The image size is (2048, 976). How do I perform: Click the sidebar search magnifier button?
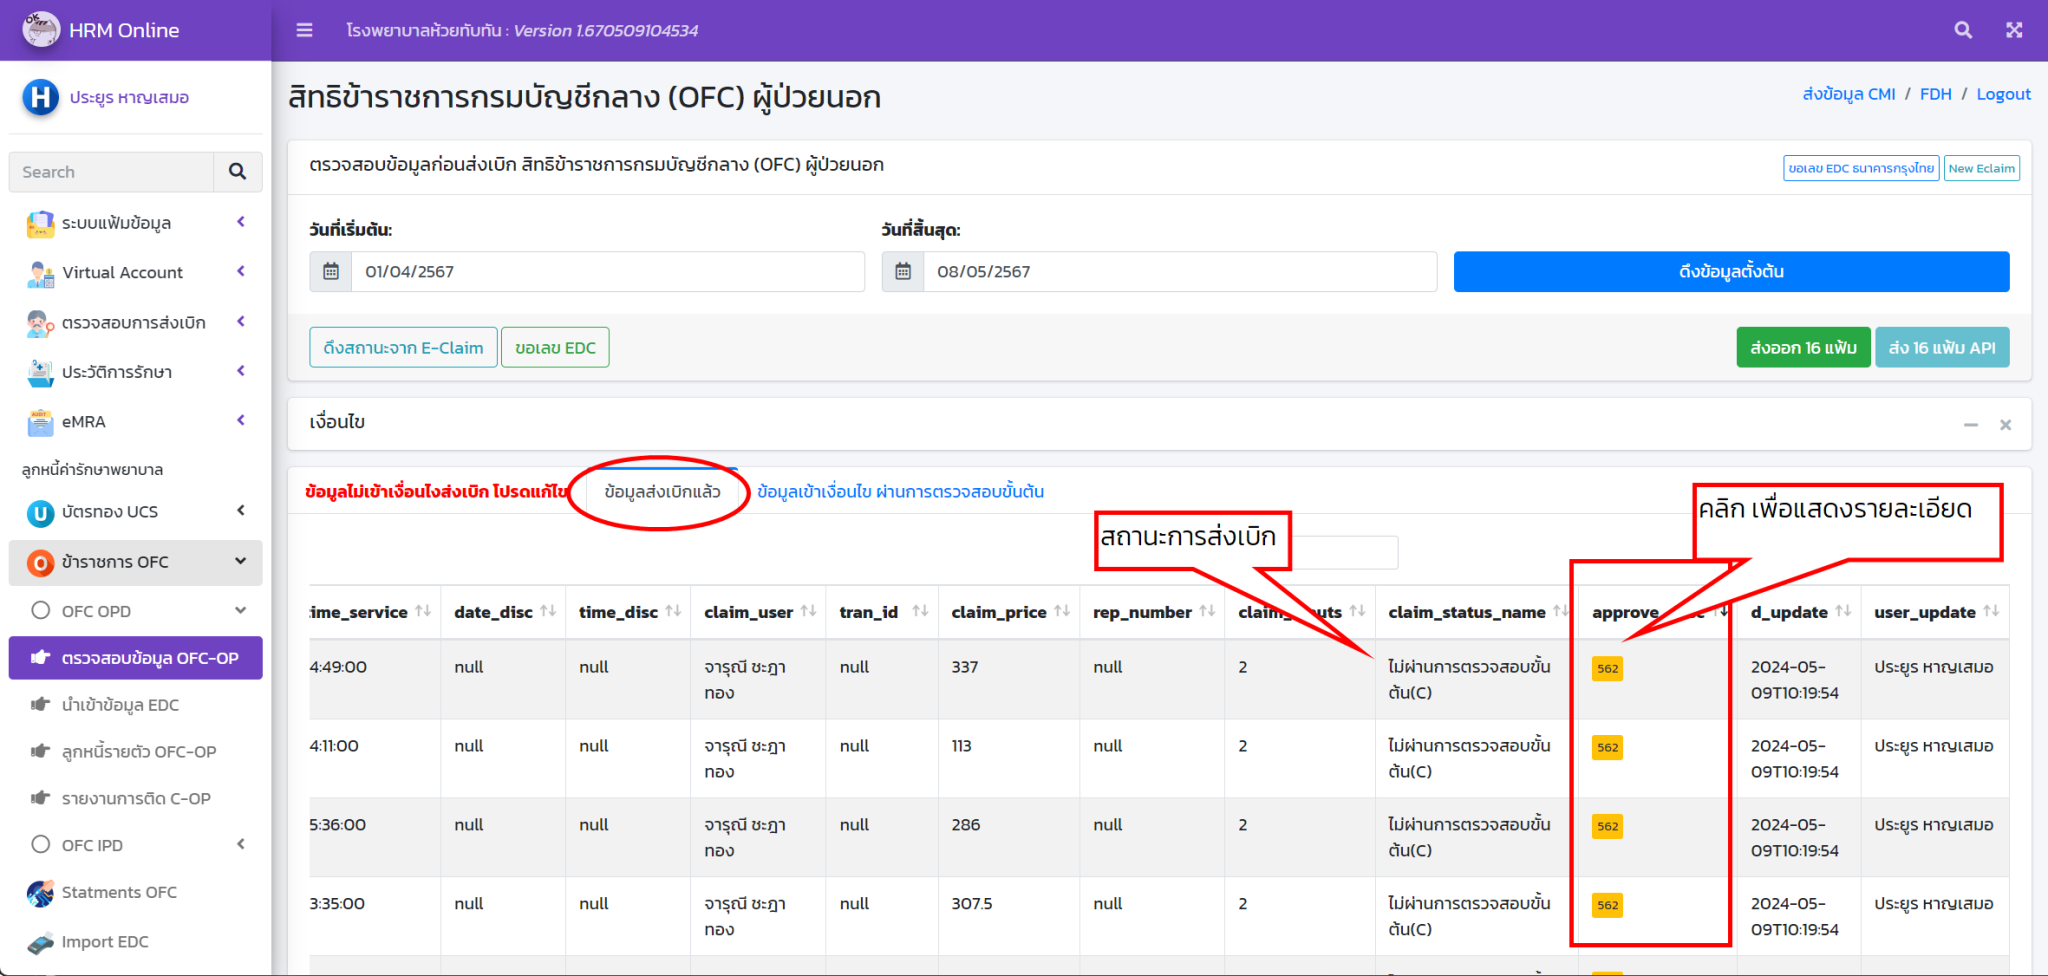pyautogui.click(x=237, y=172)
